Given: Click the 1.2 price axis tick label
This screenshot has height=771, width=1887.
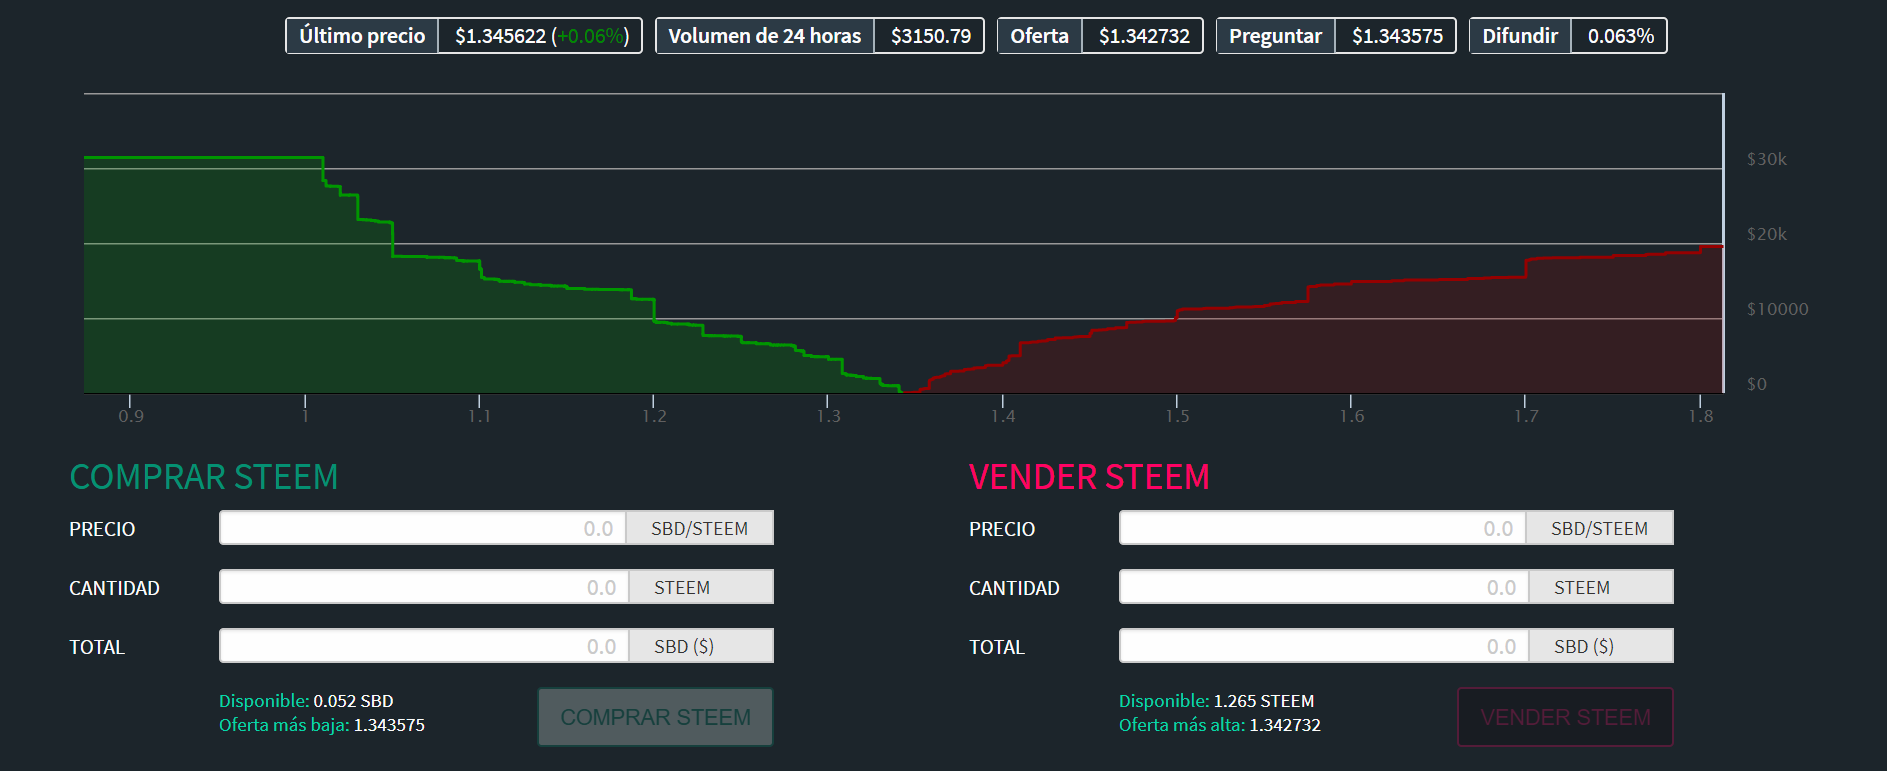Looking at the screenshot, I should [x=654, y=416].
